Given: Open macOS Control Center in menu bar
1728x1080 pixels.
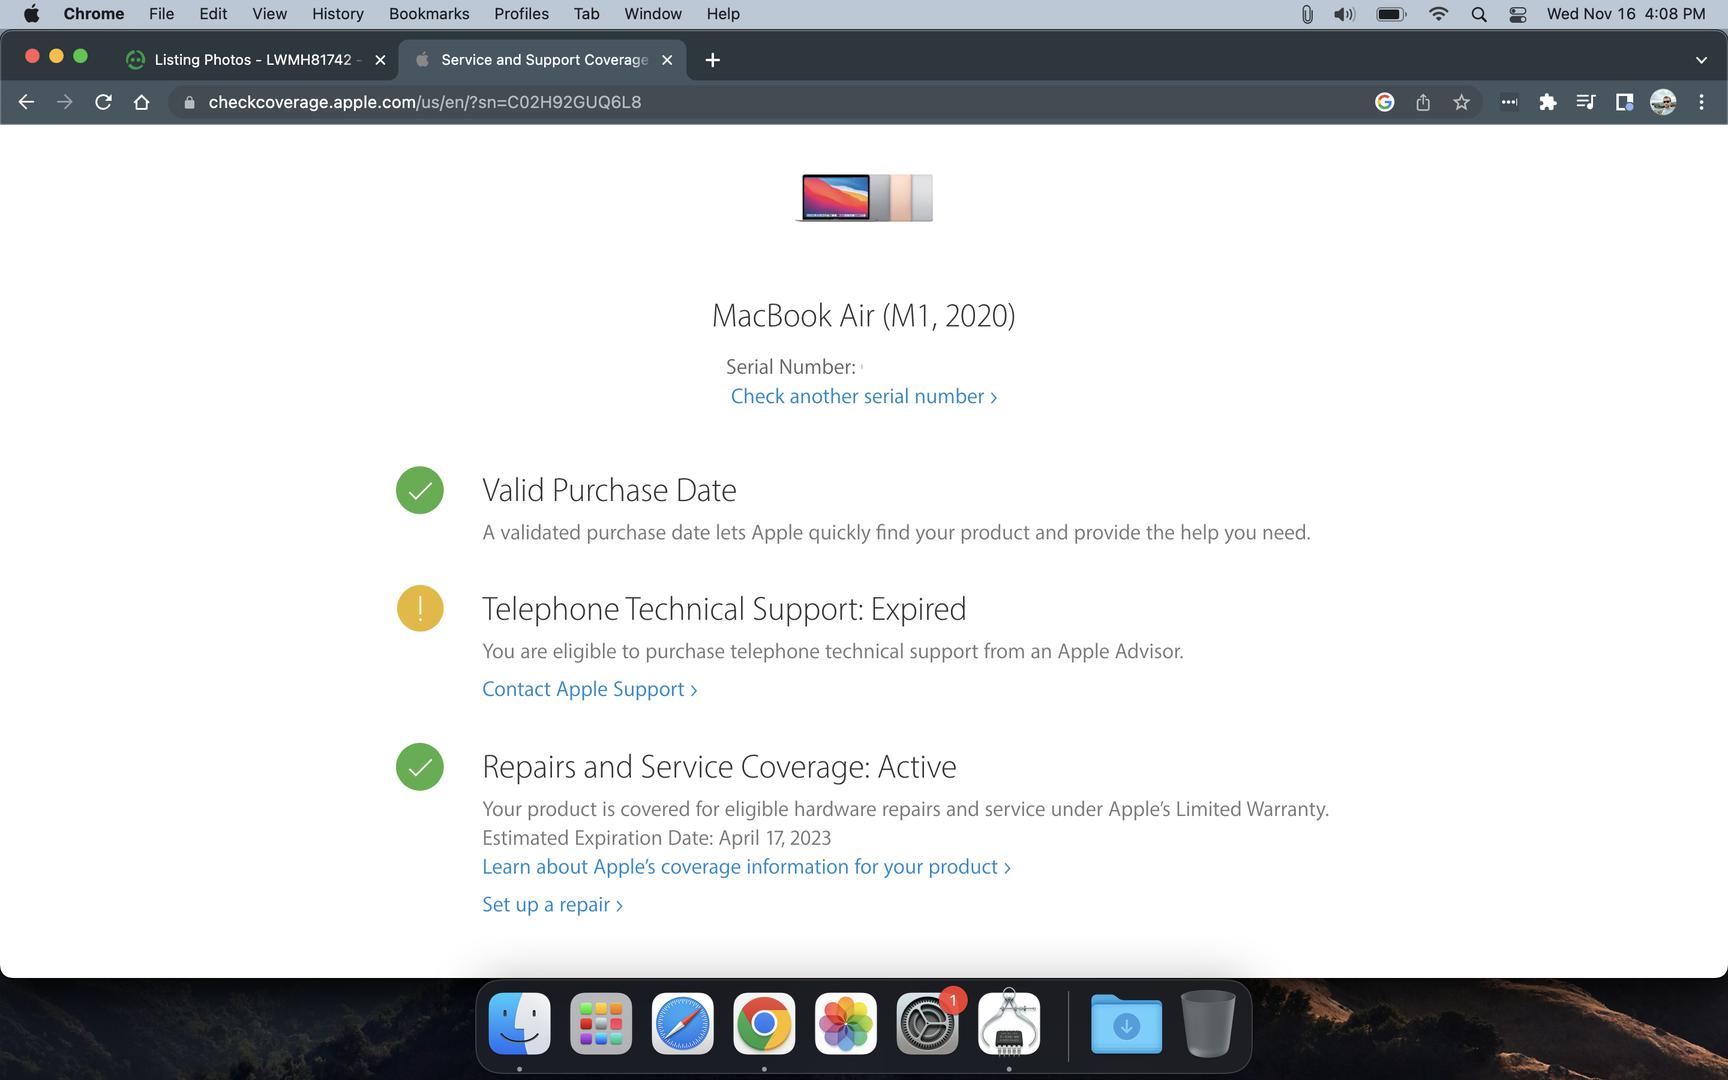Looking at the screenshot, I should pyautogui.click(x=1517, y=14).
